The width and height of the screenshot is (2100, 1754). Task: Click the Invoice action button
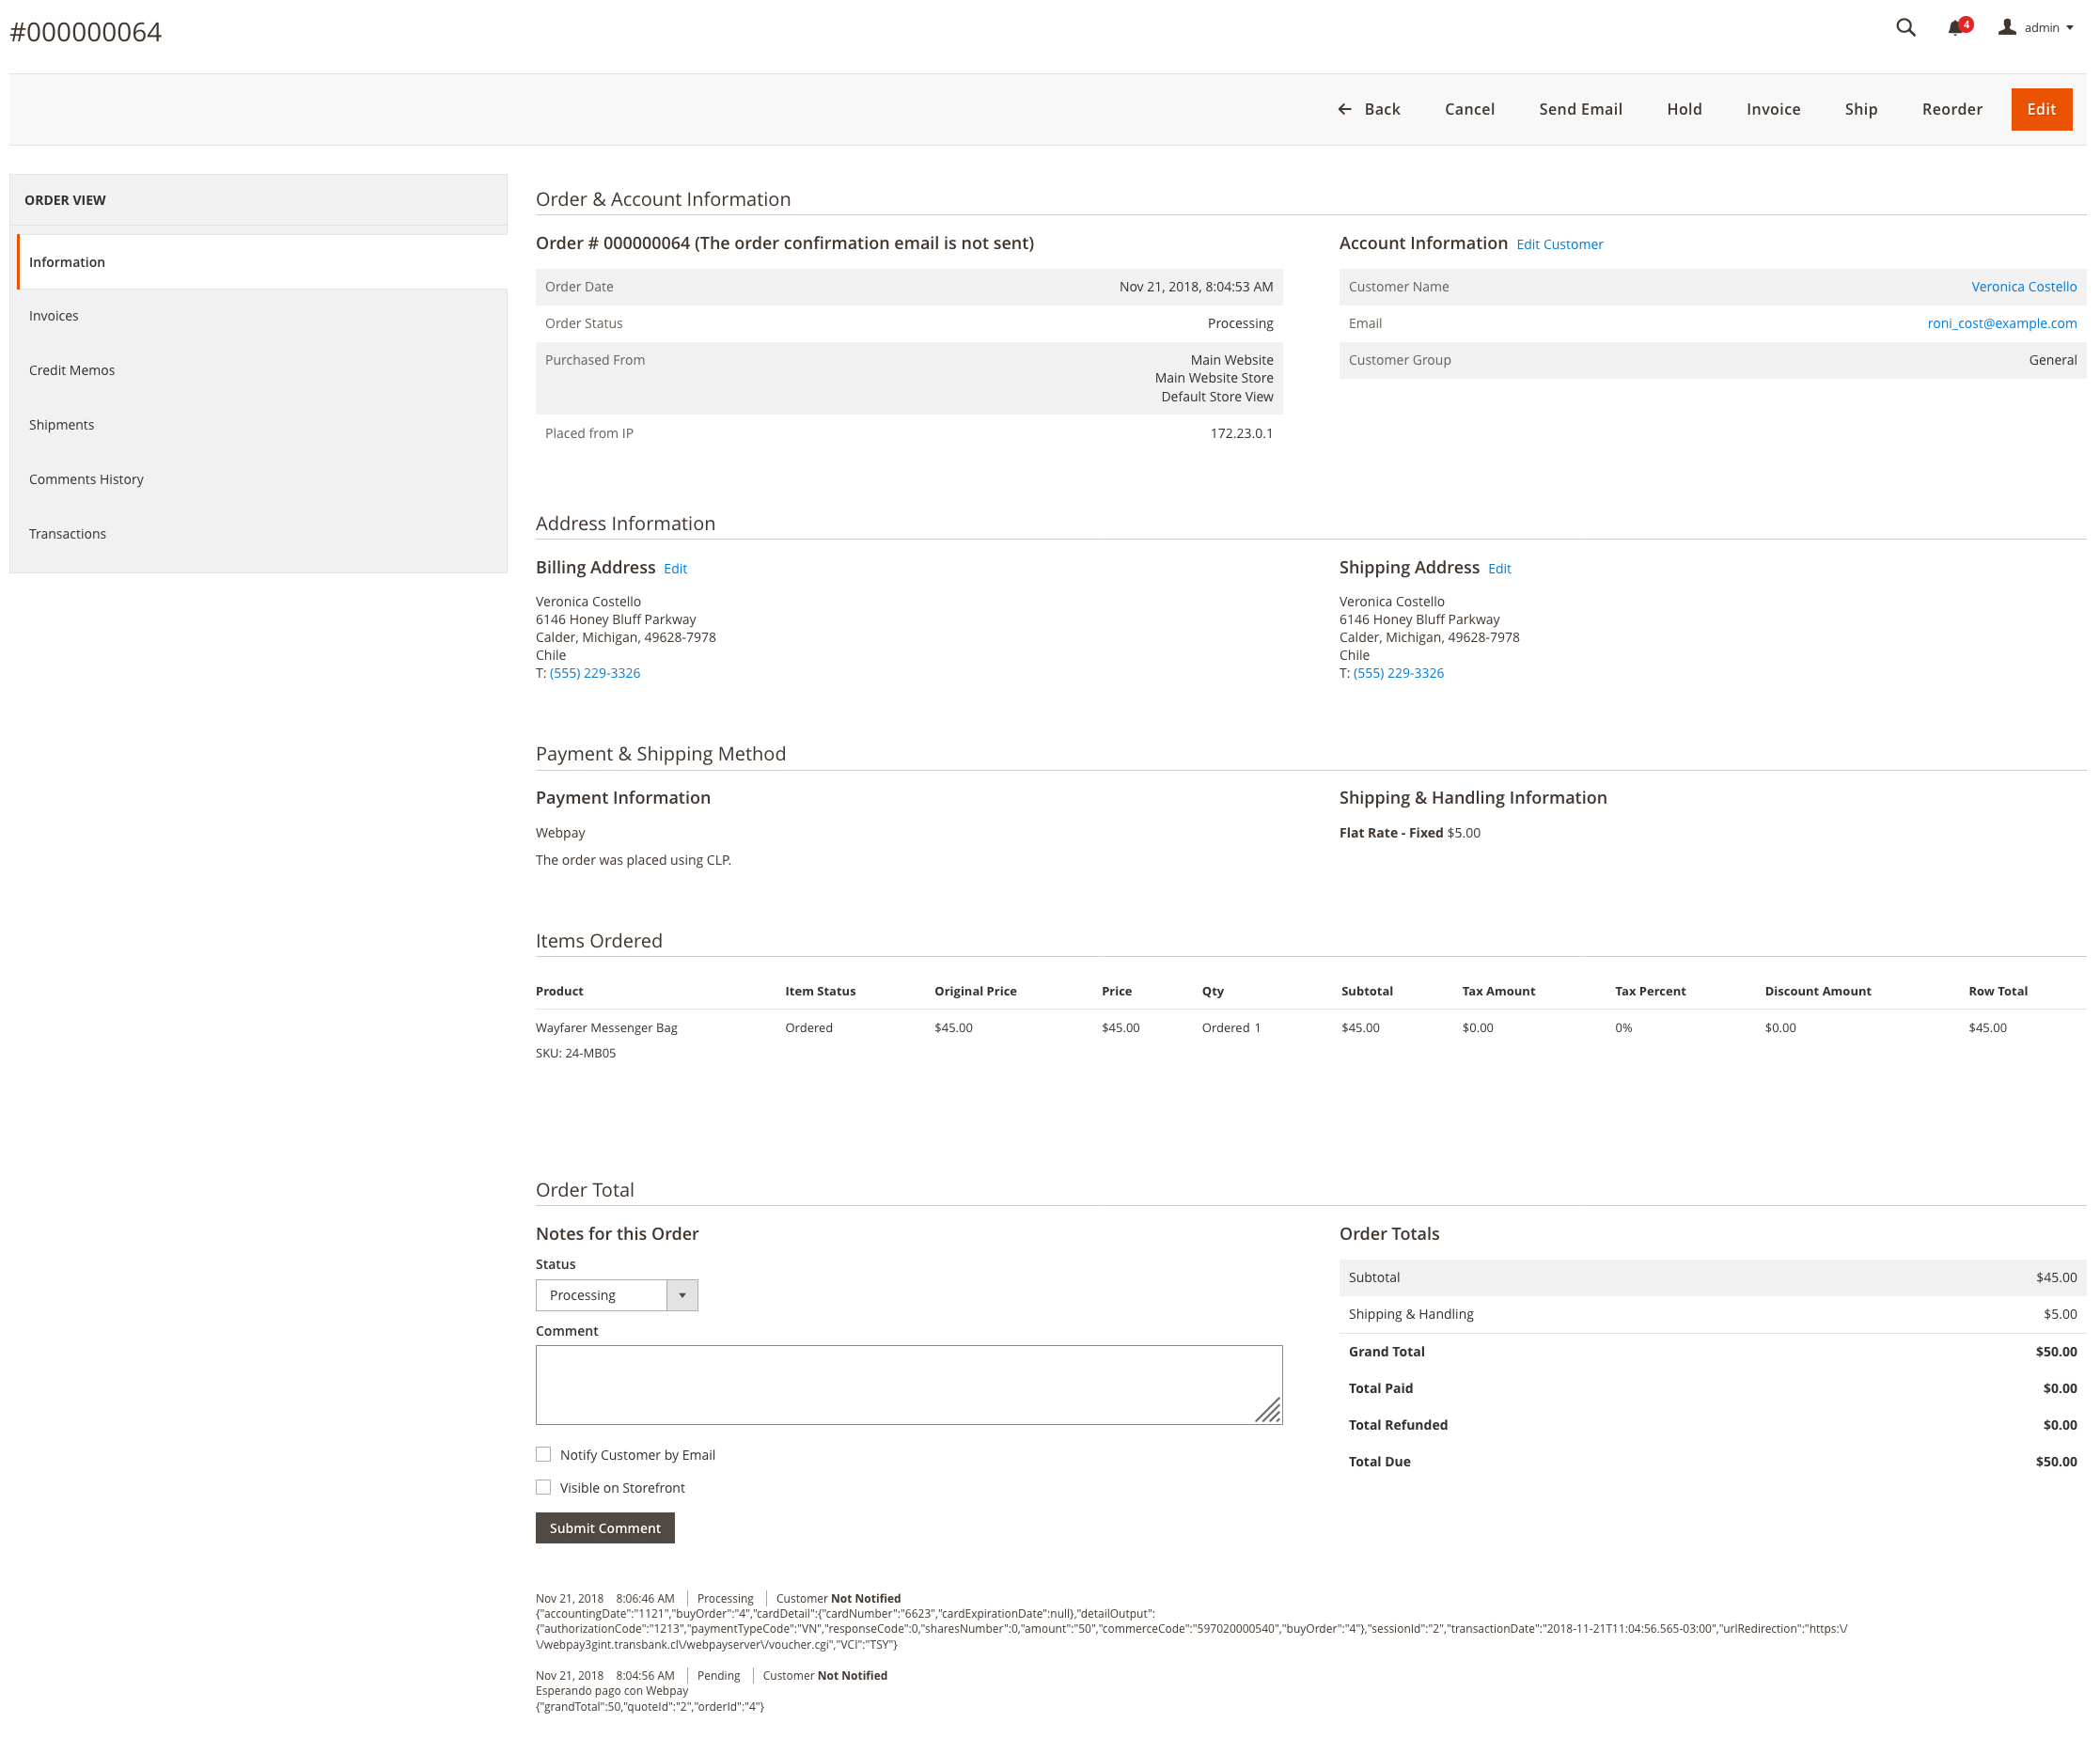pyautogui.click(x=1773, y=109)
